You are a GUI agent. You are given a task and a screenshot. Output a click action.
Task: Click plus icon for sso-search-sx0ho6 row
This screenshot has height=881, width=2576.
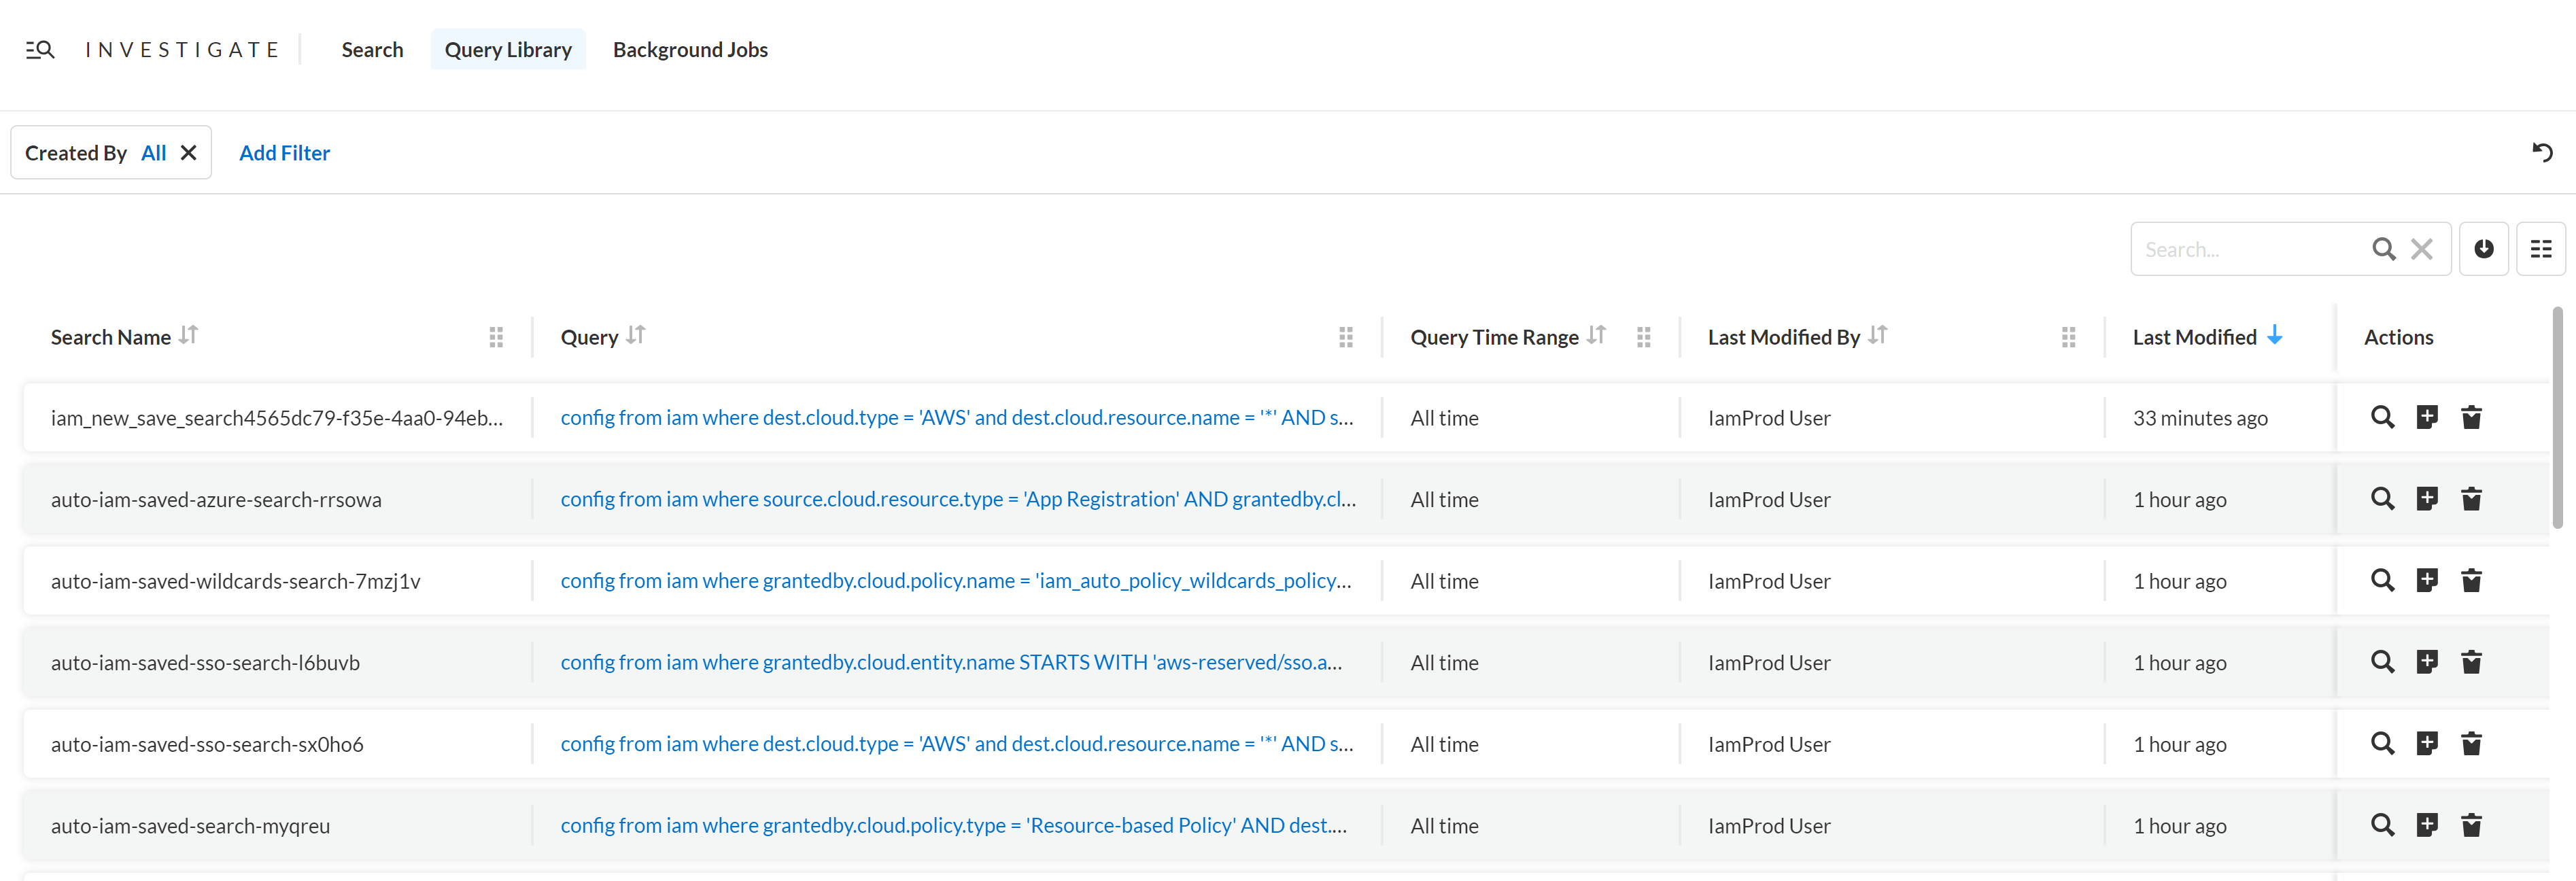2427,743
